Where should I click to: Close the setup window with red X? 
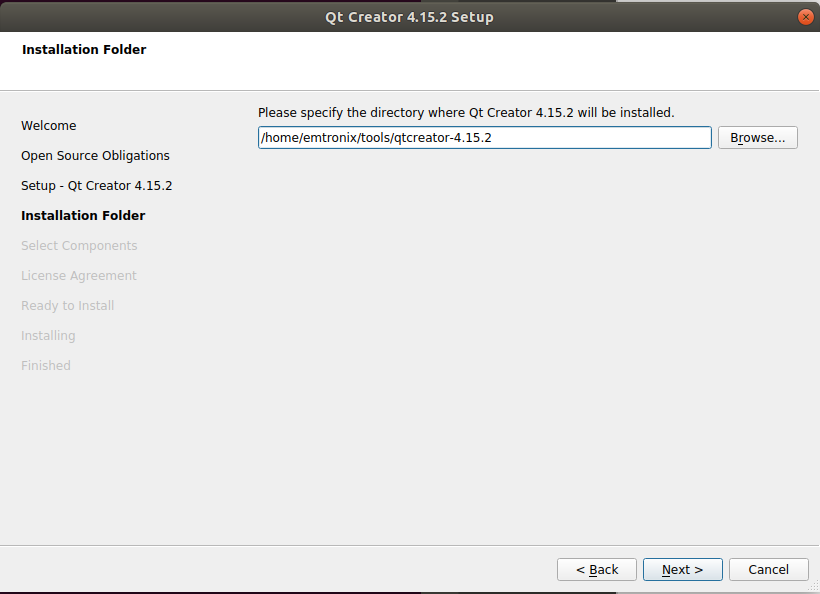pyautogui.click(x=805, y=17)
